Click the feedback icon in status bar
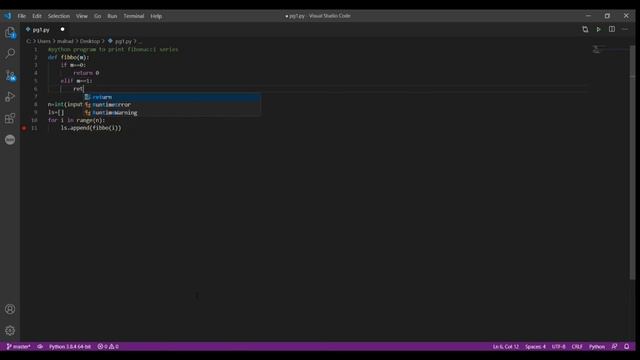Screen dimensions: 640x360 coord(614,347)
